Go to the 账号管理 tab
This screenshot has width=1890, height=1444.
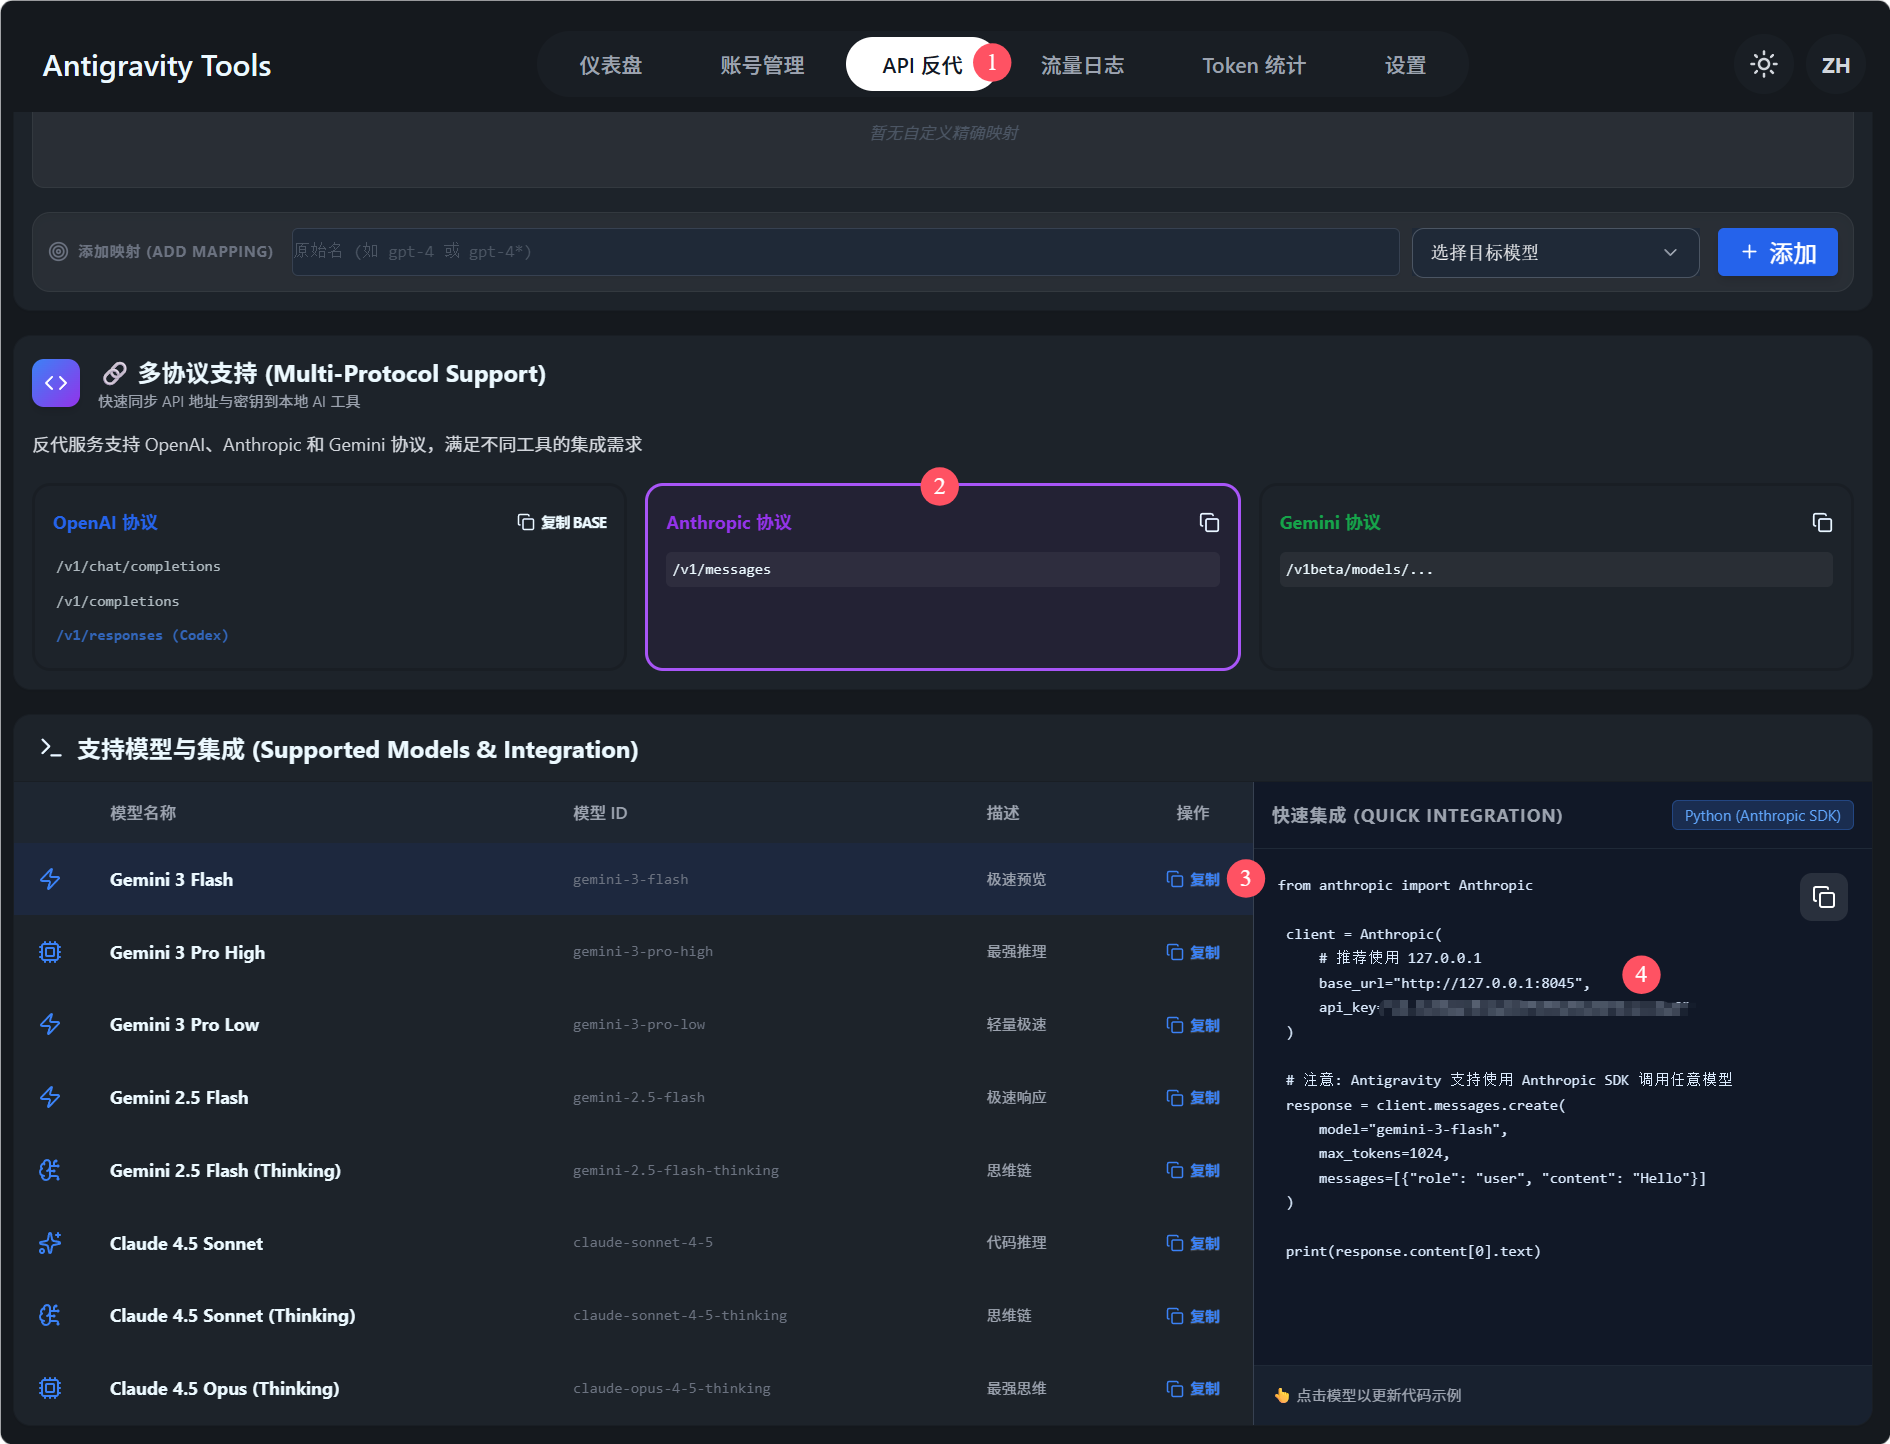click(x=762, y=65)
